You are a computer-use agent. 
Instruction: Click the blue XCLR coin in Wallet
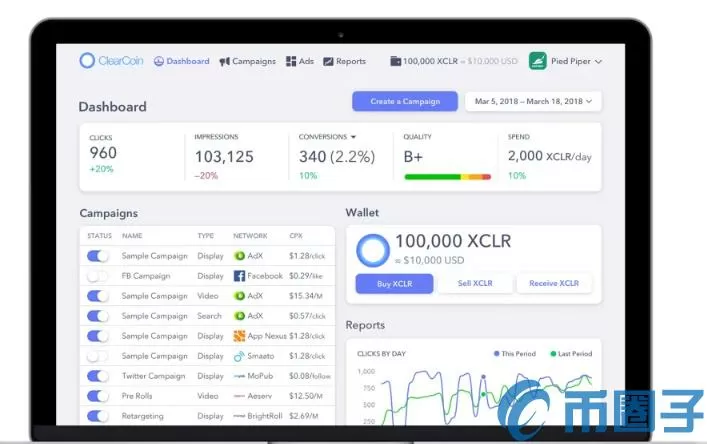coord(372,249)
